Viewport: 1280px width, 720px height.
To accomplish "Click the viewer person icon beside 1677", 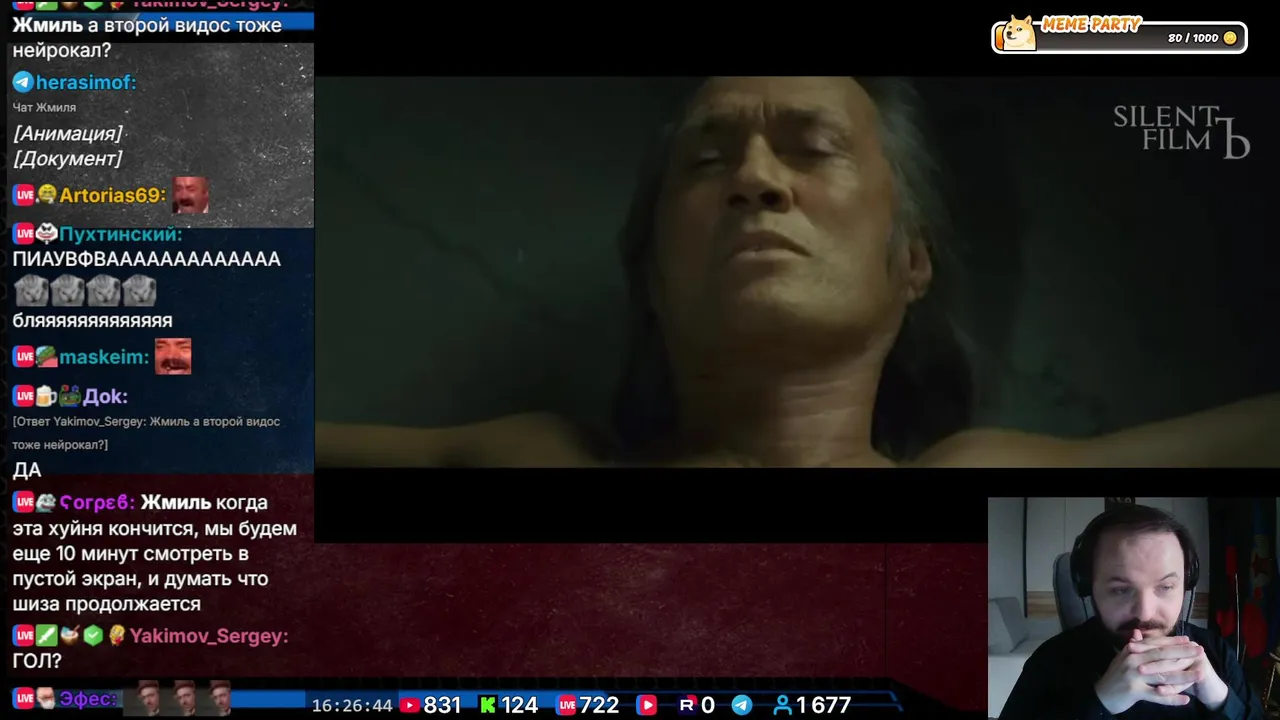I will click(783, 705).
